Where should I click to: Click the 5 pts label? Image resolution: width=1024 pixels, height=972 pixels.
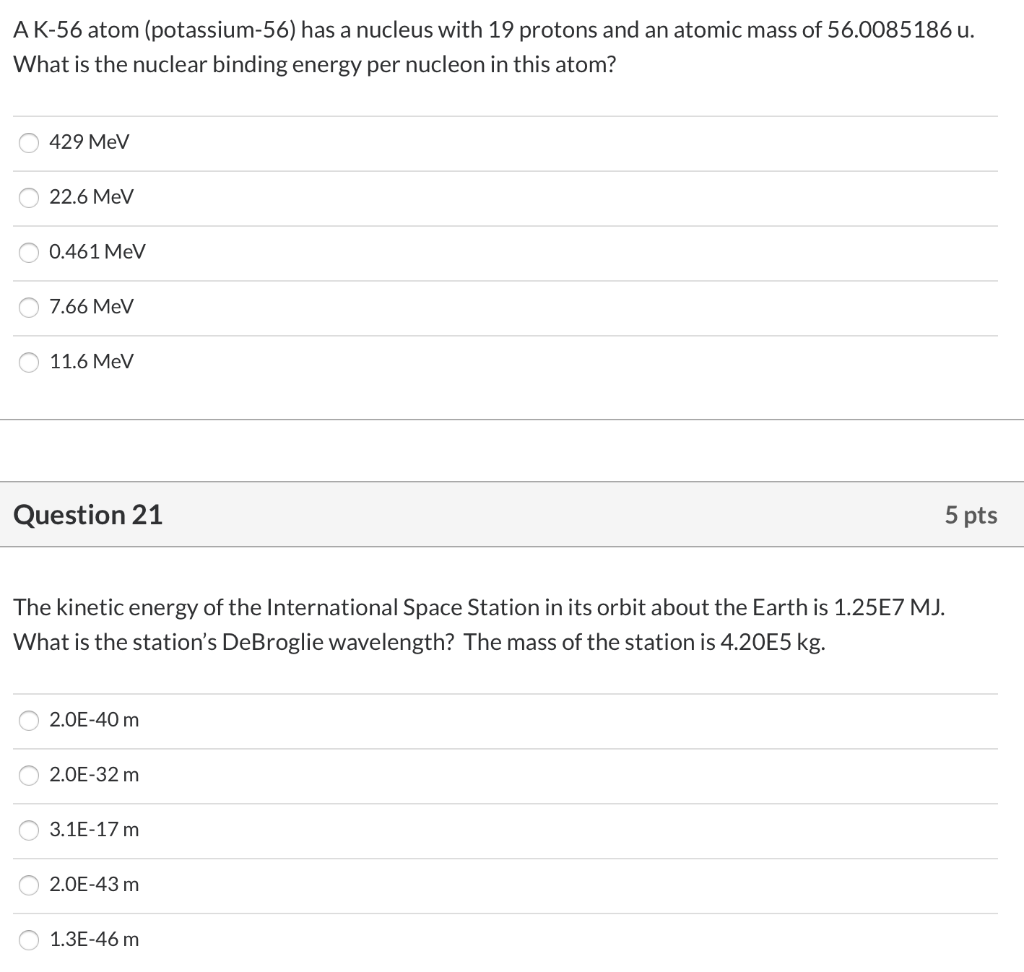(x=970, y=515)
